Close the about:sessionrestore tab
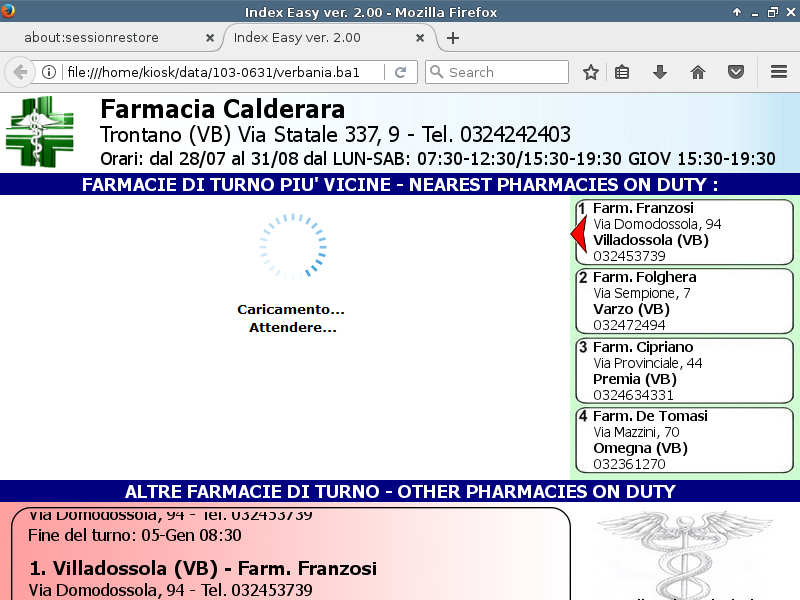Viewport: 800px width, 600px height. [210, 38]
